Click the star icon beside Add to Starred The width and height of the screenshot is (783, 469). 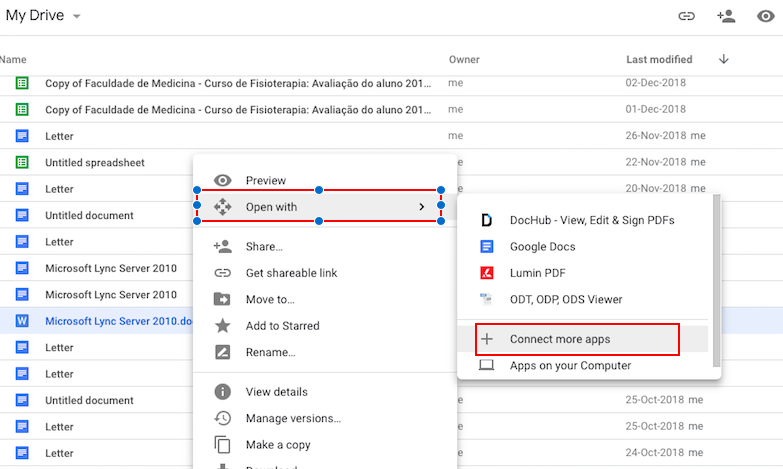click(222, 326)
